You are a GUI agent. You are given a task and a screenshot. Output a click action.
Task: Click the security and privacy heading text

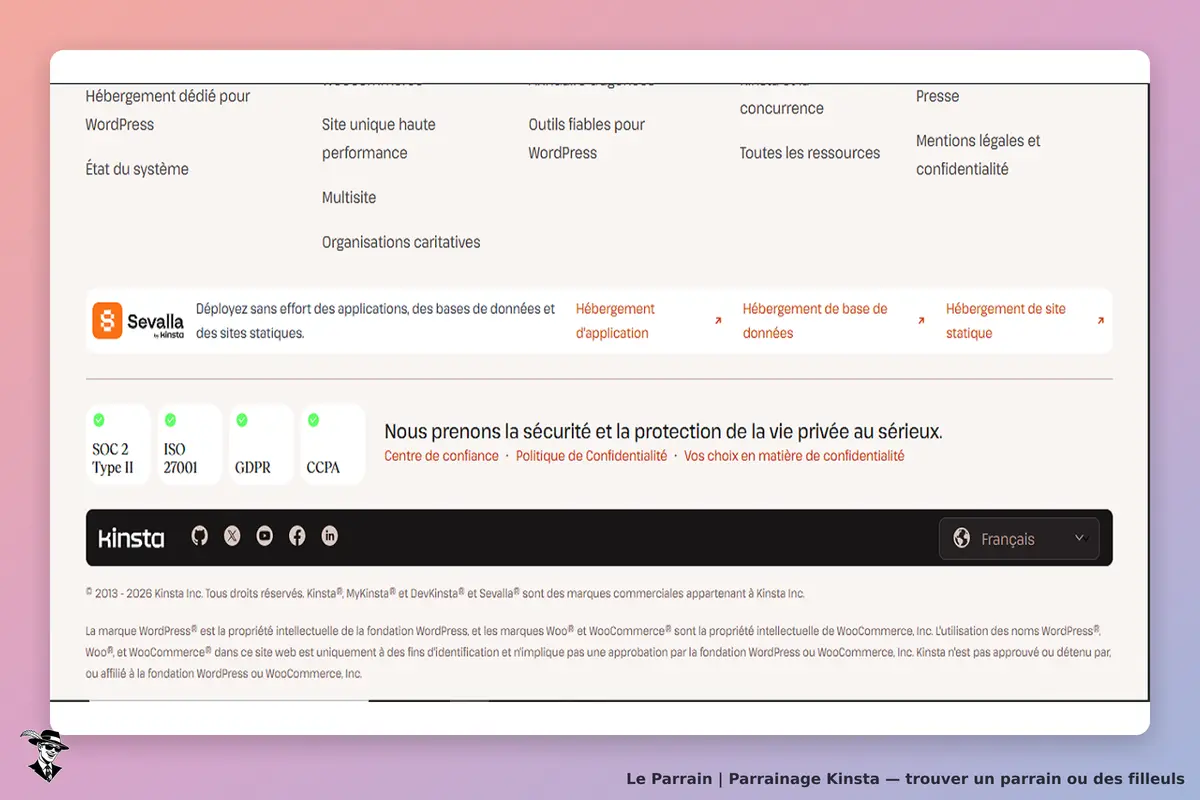point(663,431)
